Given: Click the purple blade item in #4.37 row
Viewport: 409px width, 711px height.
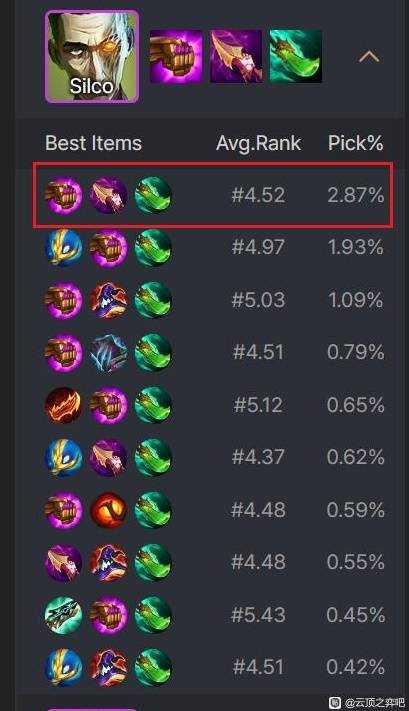Looking at the screenshot, I should (108, 458).
